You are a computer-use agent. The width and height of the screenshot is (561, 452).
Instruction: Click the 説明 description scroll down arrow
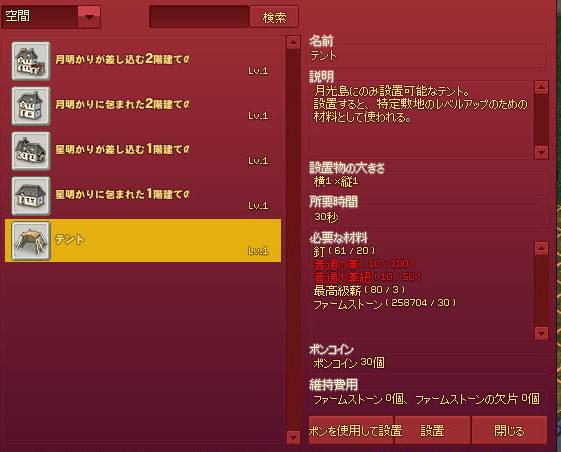[541, 152]
